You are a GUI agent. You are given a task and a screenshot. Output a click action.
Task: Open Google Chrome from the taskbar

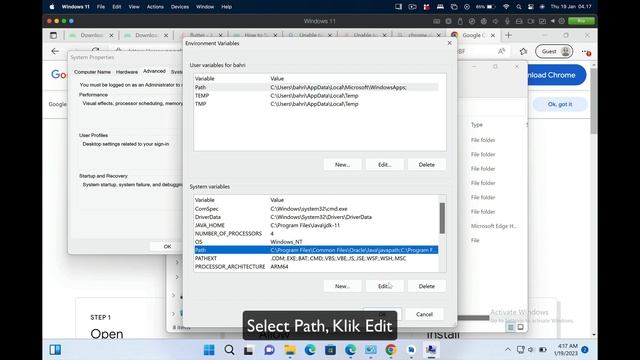coord(391,350)
